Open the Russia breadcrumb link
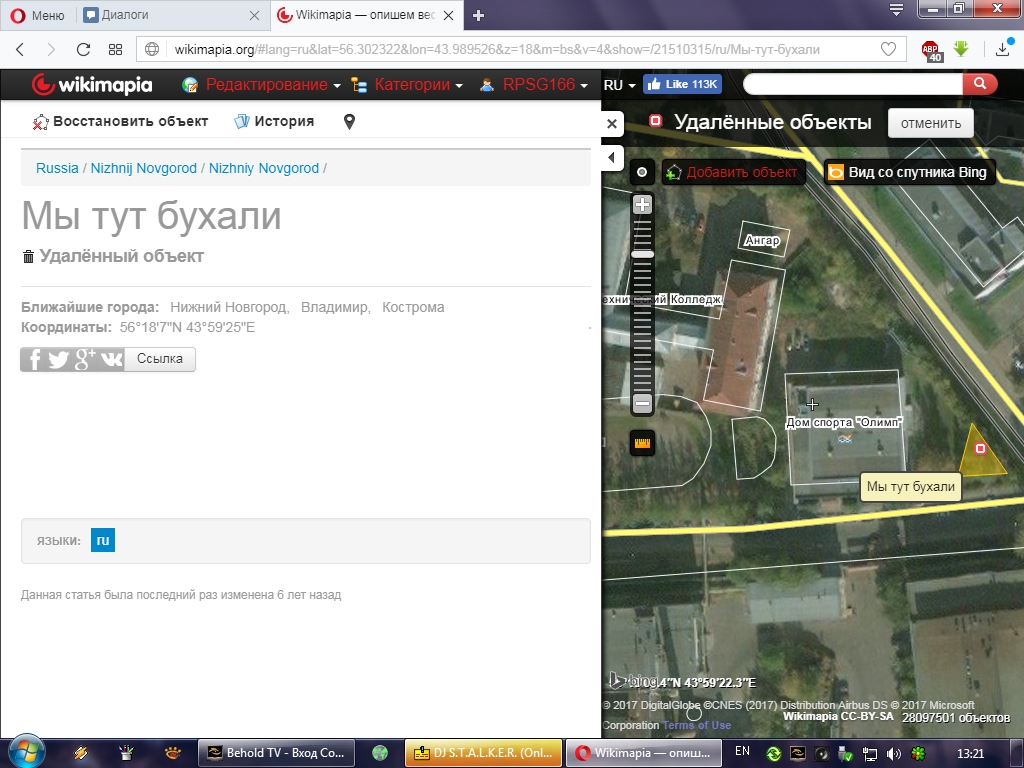Image resolution: width=1024 pixels, height=768 pixels. pyautogui.click(x=57, y=168)
